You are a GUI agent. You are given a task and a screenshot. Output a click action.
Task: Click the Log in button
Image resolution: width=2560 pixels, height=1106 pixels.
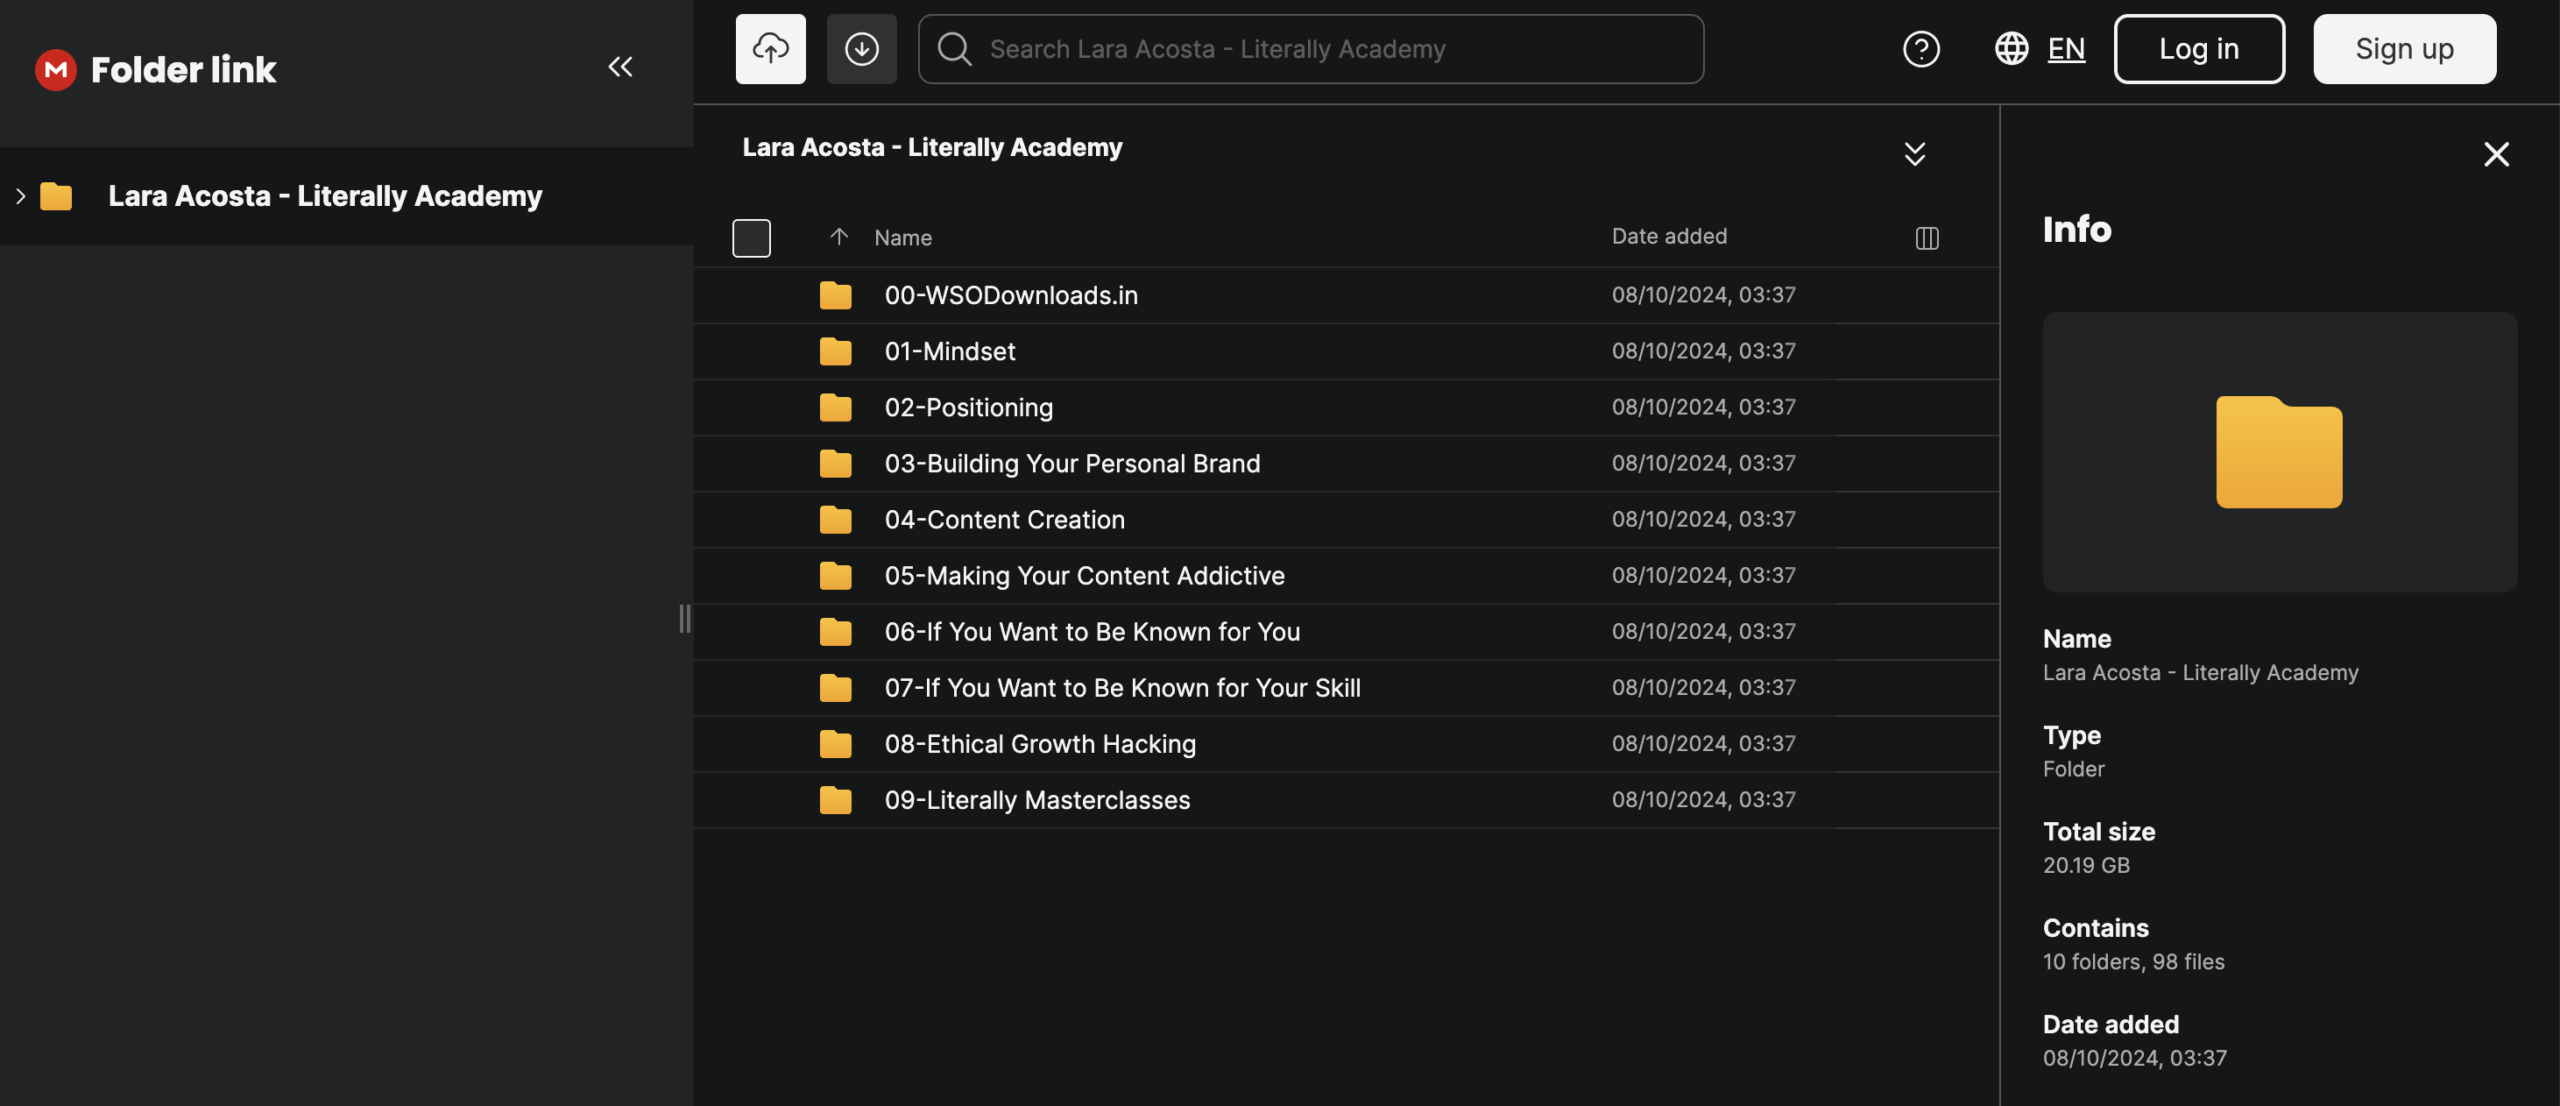[x=2198, y=49]
